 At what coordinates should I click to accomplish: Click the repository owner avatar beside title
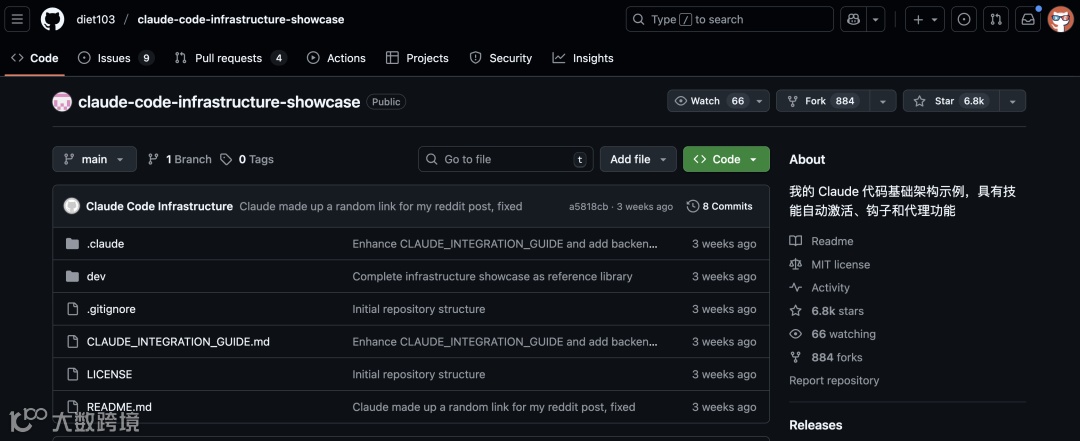coord(62,102)
